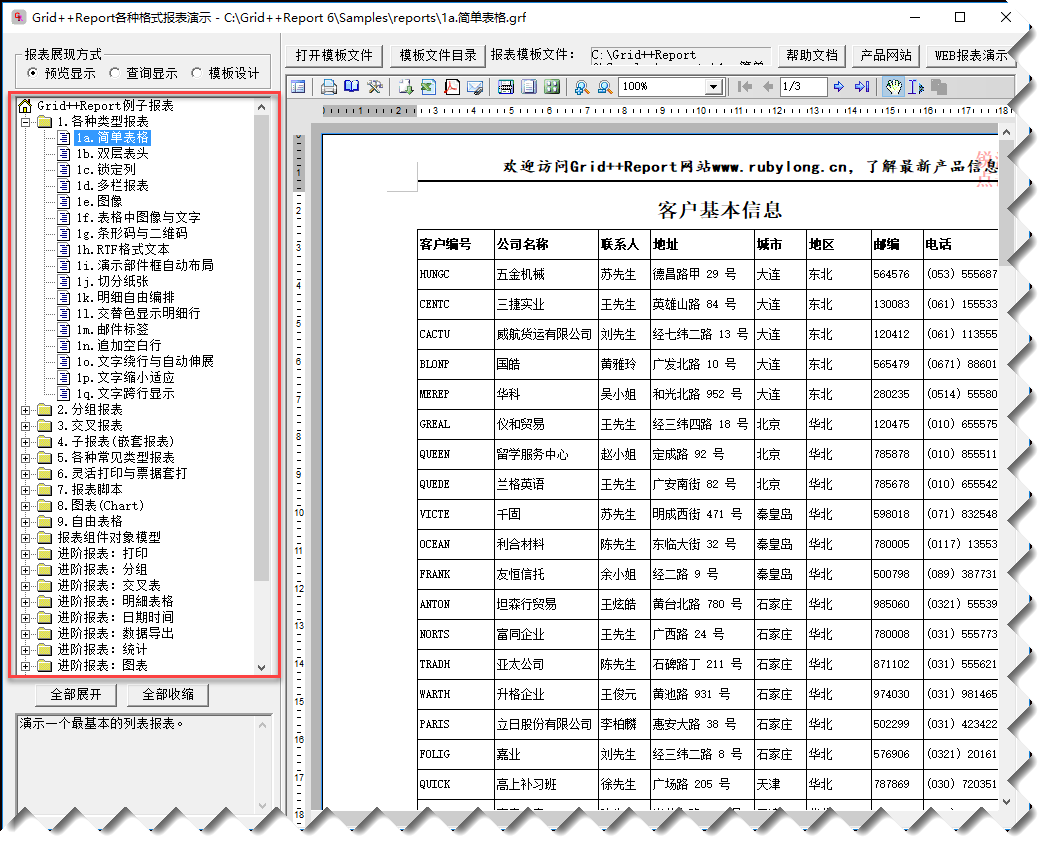
Task: Click the 客户编号 column header
Action: (455, 244)
